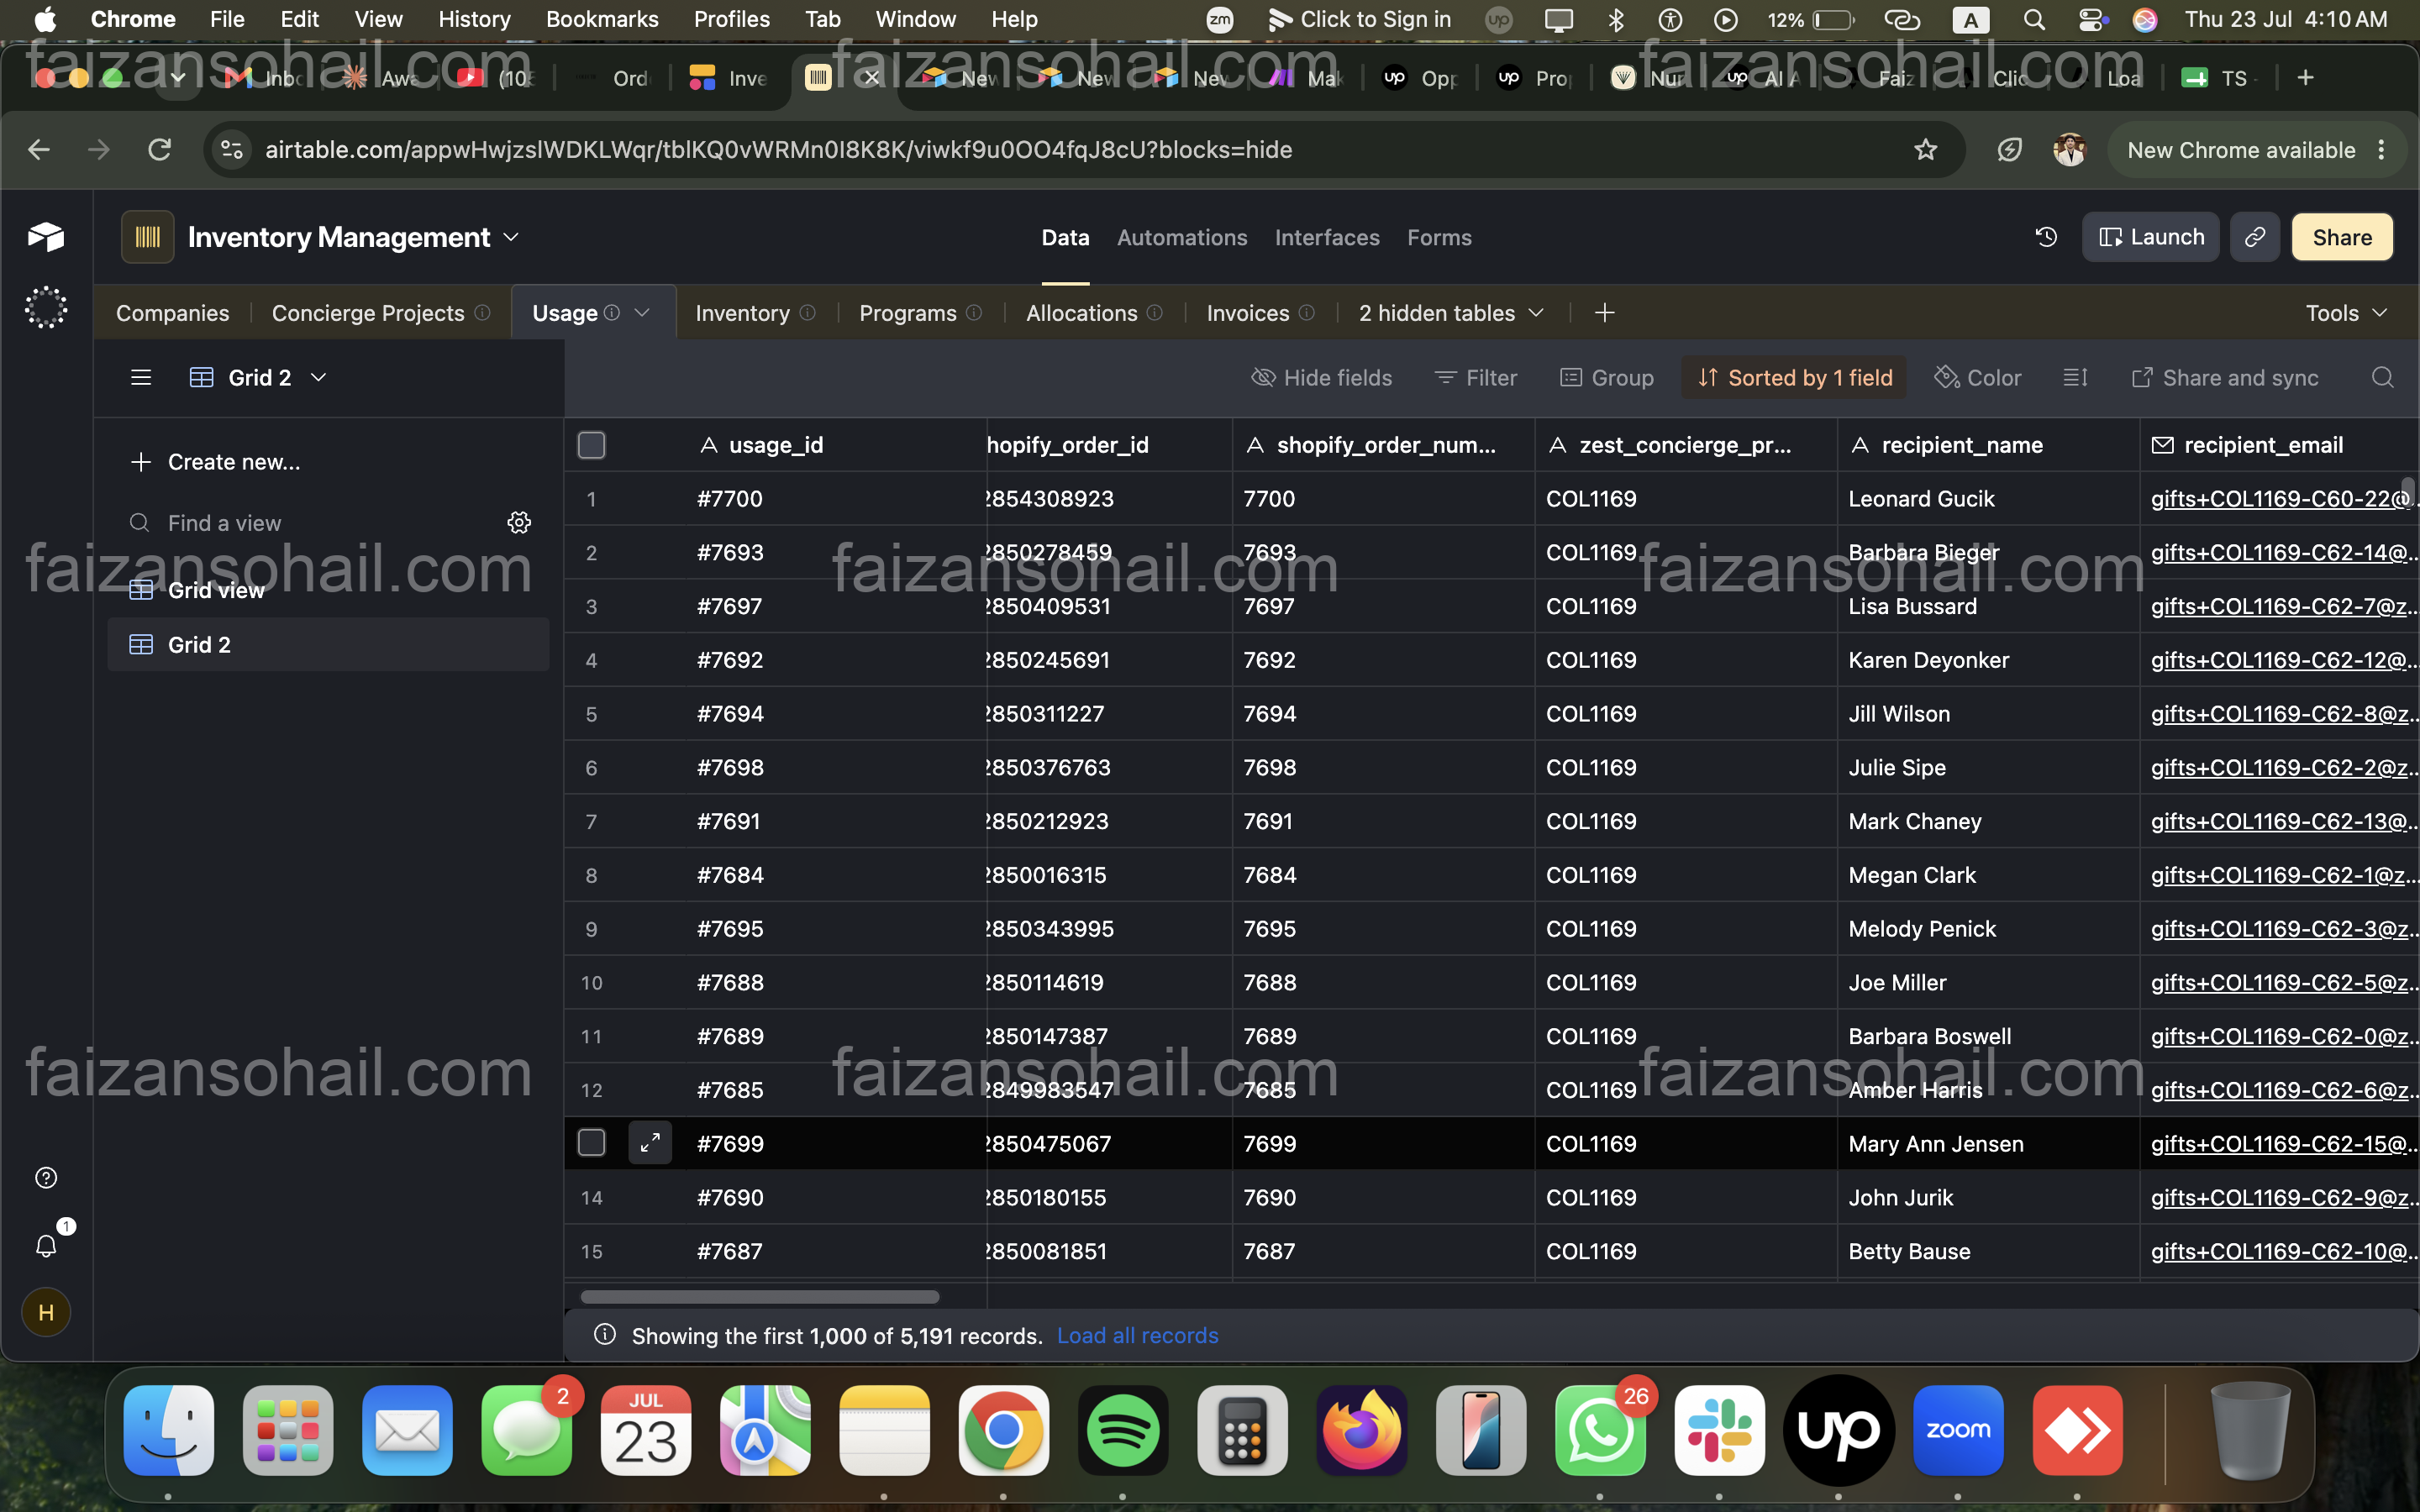Open the notifications bell icon

(46, 1245)
